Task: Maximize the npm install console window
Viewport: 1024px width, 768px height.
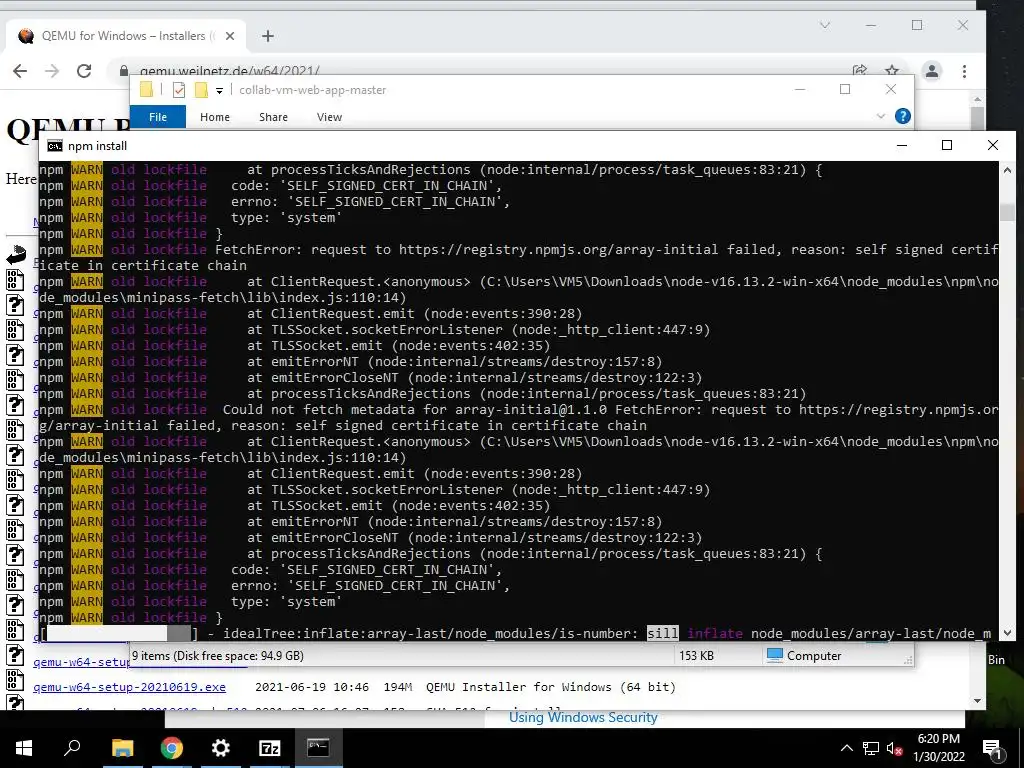Action: pyautogui.click(x=947, y=145)
